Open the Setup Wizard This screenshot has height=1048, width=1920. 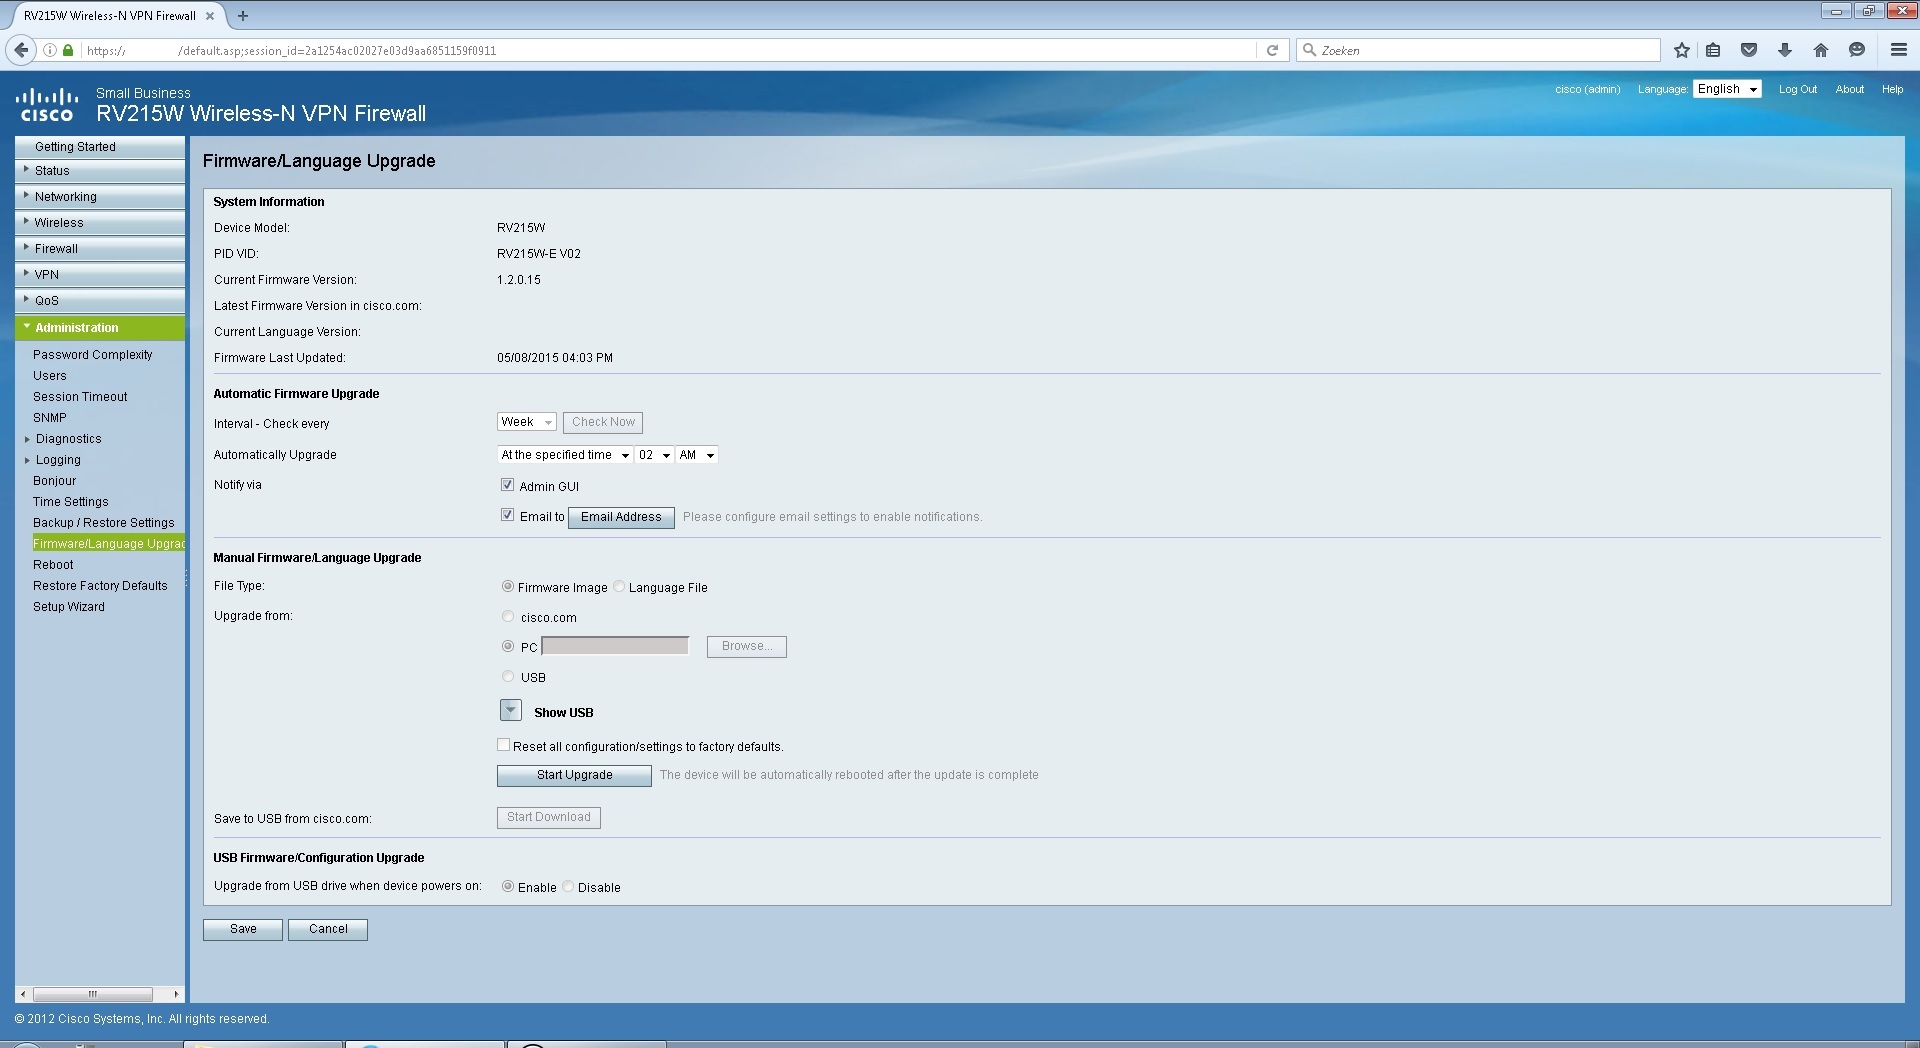coord(69,607)
